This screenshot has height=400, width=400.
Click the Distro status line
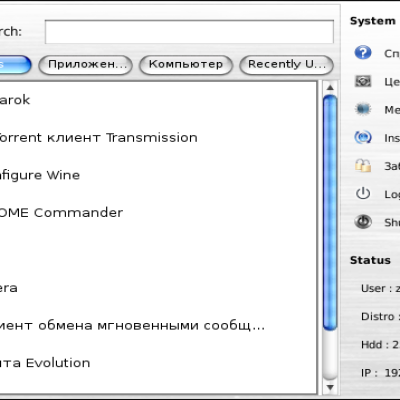tap(380, 316)
